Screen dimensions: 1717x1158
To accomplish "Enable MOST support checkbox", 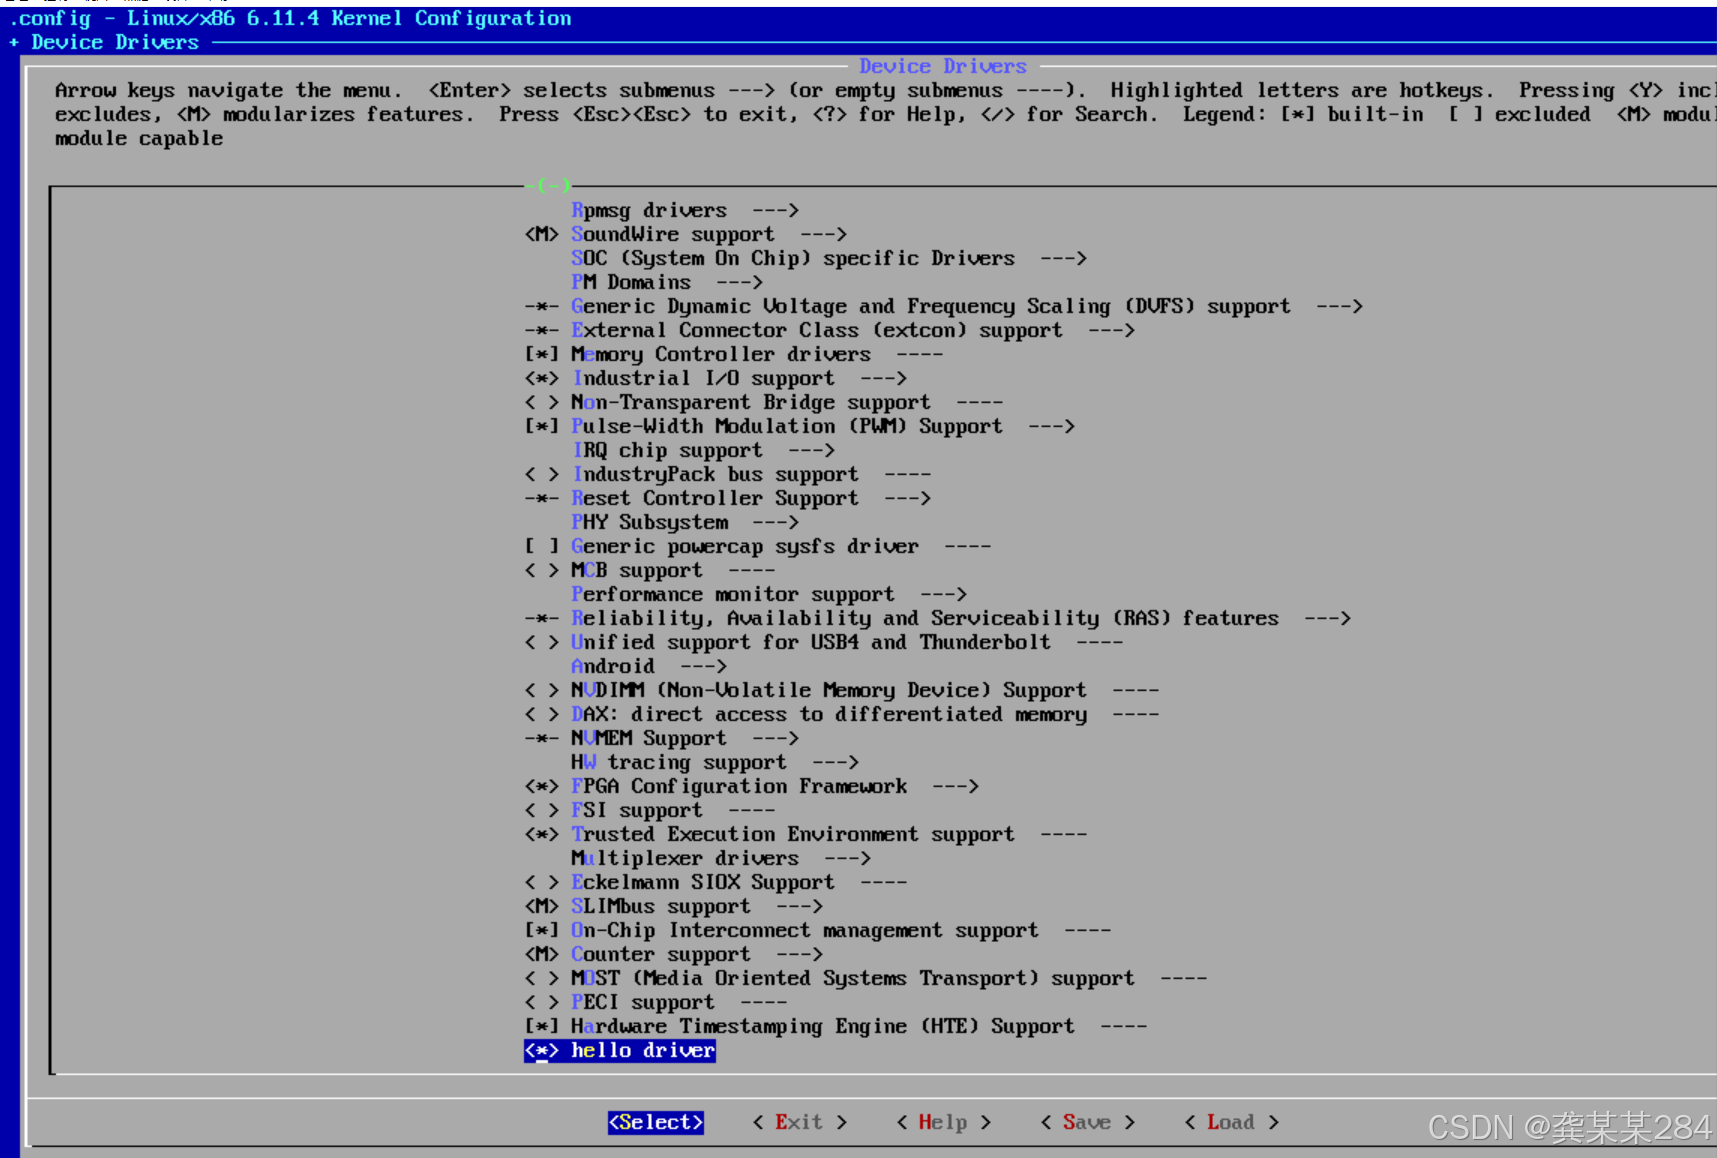I will coord(541,978).
